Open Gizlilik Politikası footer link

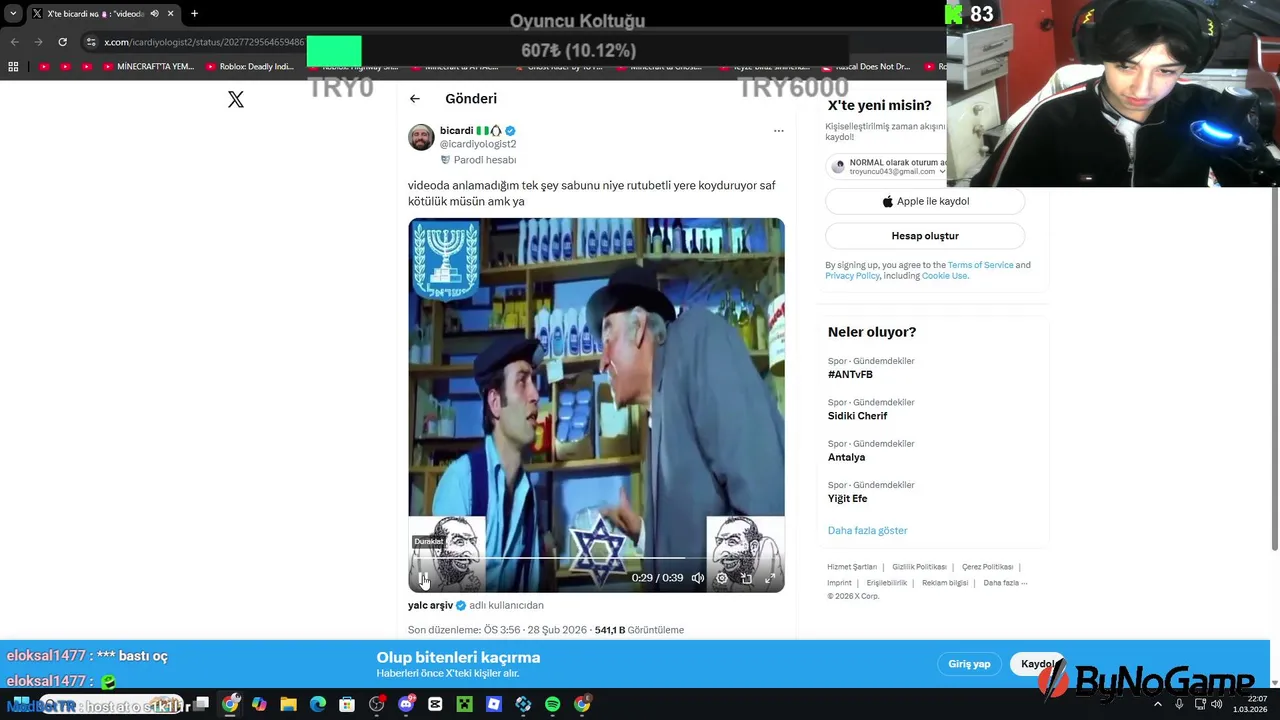pos(918,567)
